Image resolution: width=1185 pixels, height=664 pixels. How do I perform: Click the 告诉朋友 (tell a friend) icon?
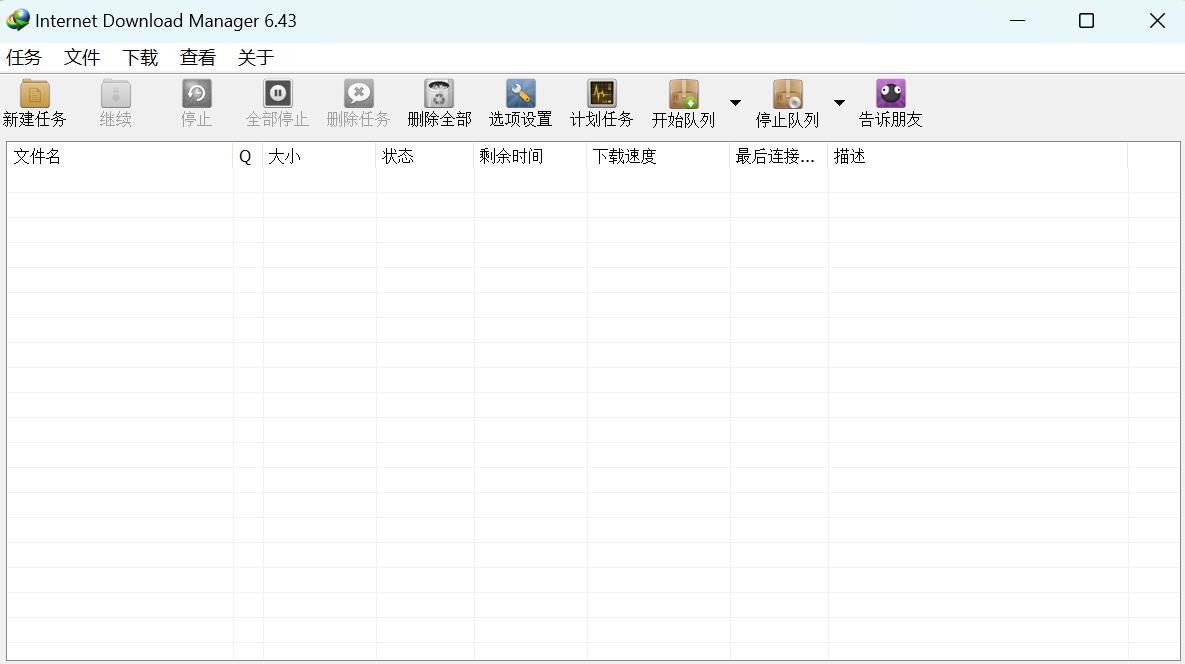coord(890,94)
